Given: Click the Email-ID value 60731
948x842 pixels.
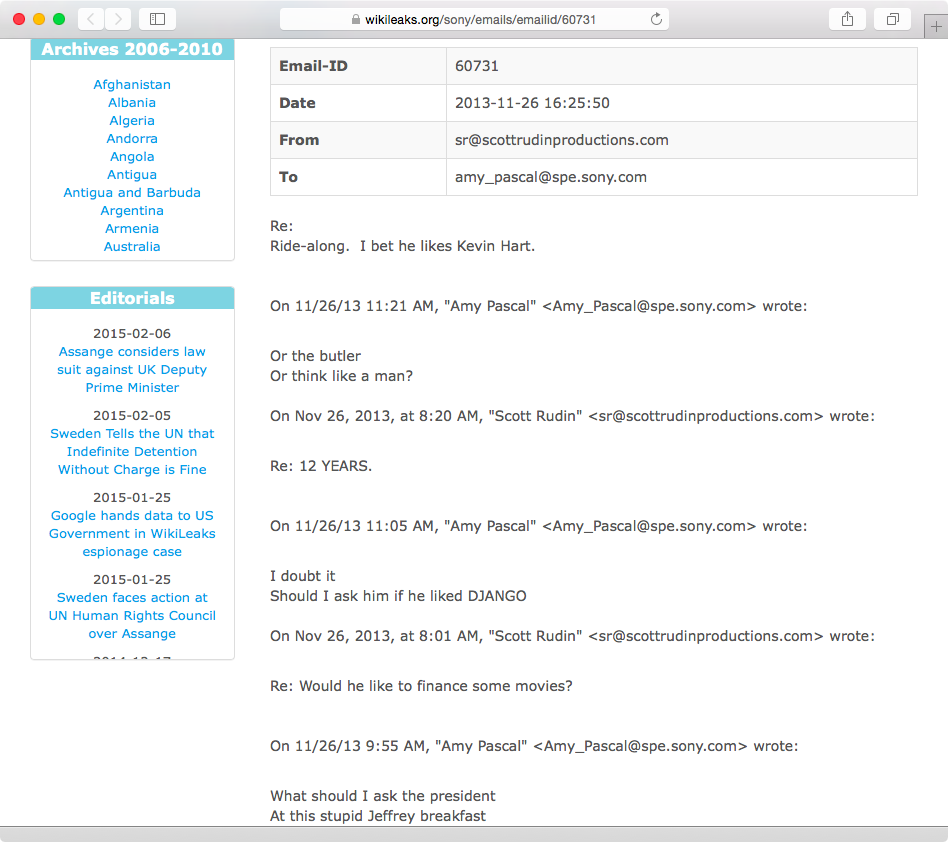Looking at the screenshot, I should pyautogui.click(x=477, y=66).
